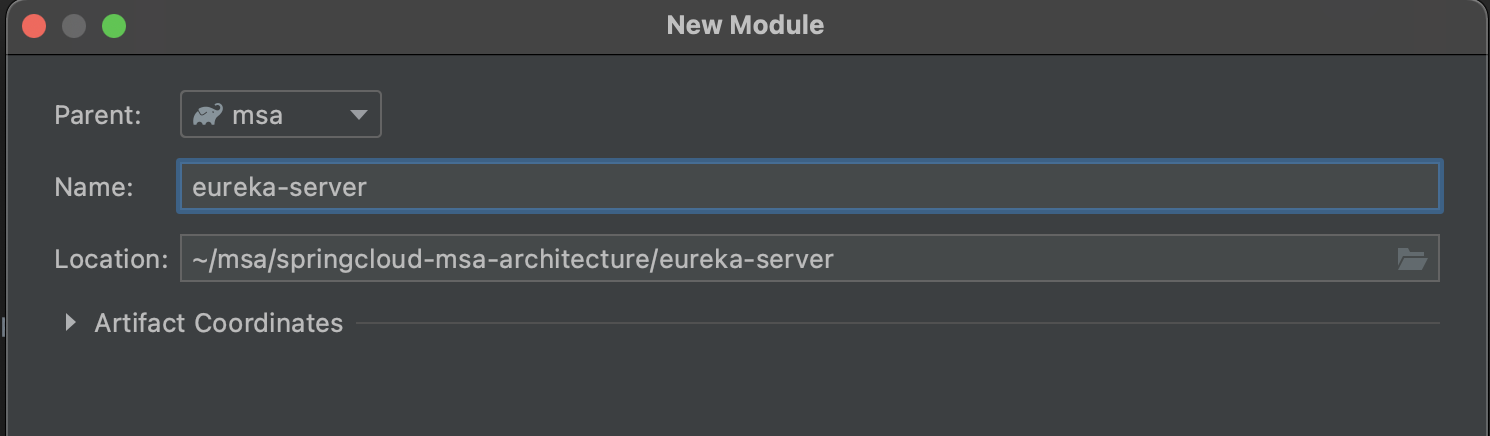This screenshot has height=436, width=1490.
Task: Click the Name label
Action: pos(94,187)
